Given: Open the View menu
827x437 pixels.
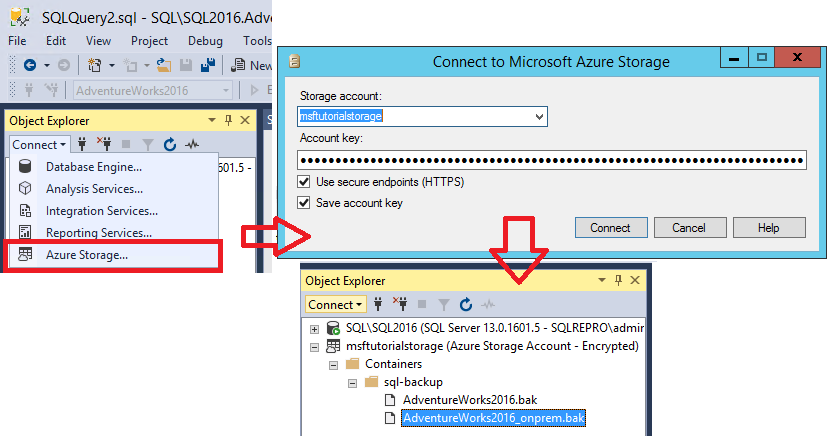Looking at the screenshot, I should point(98,41).
